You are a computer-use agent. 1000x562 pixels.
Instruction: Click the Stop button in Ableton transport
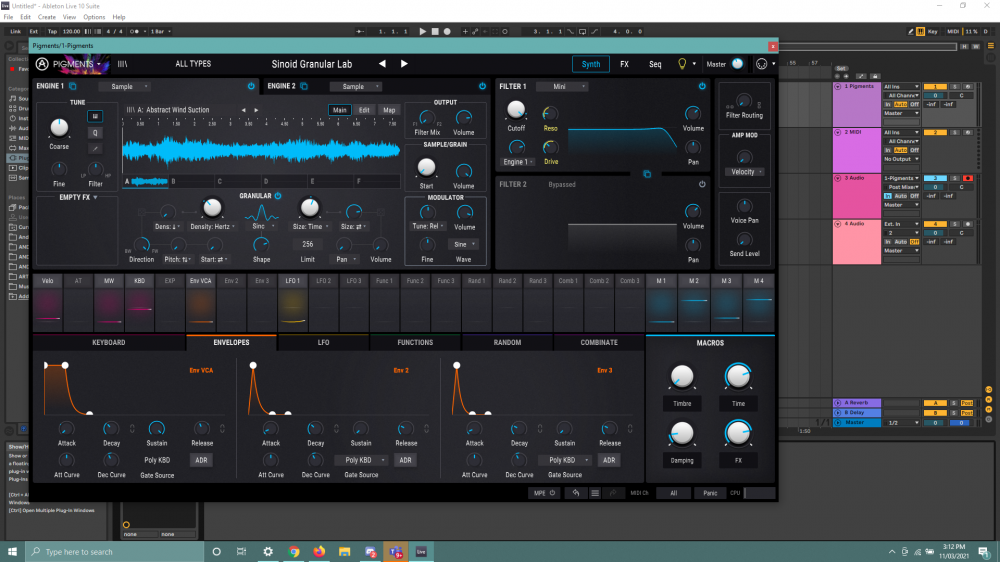[x=435, y=31]
